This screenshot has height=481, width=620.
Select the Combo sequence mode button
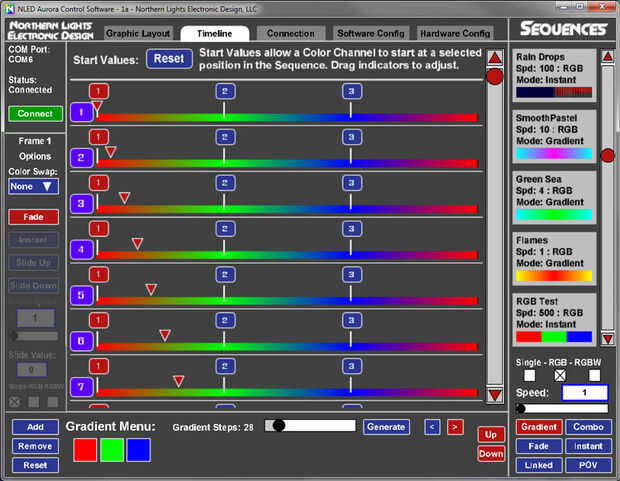pos(588,427)
